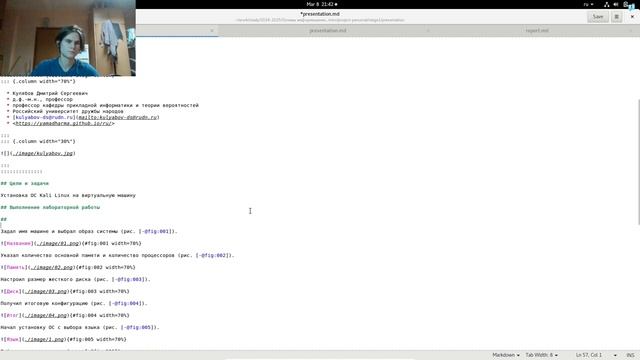Click the ./image/03.png image path
Image resolution: width=640 pixels, height=360 pixels.
coord(45,291)
